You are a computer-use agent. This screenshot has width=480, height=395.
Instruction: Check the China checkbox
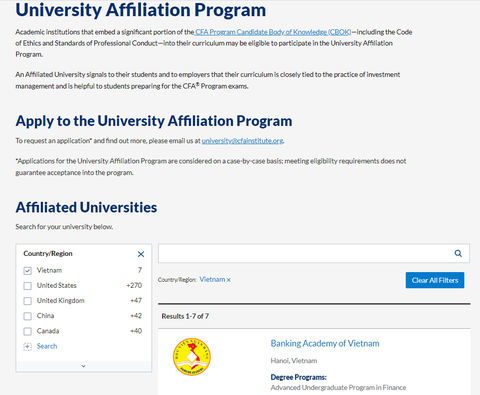click(28, 316)
